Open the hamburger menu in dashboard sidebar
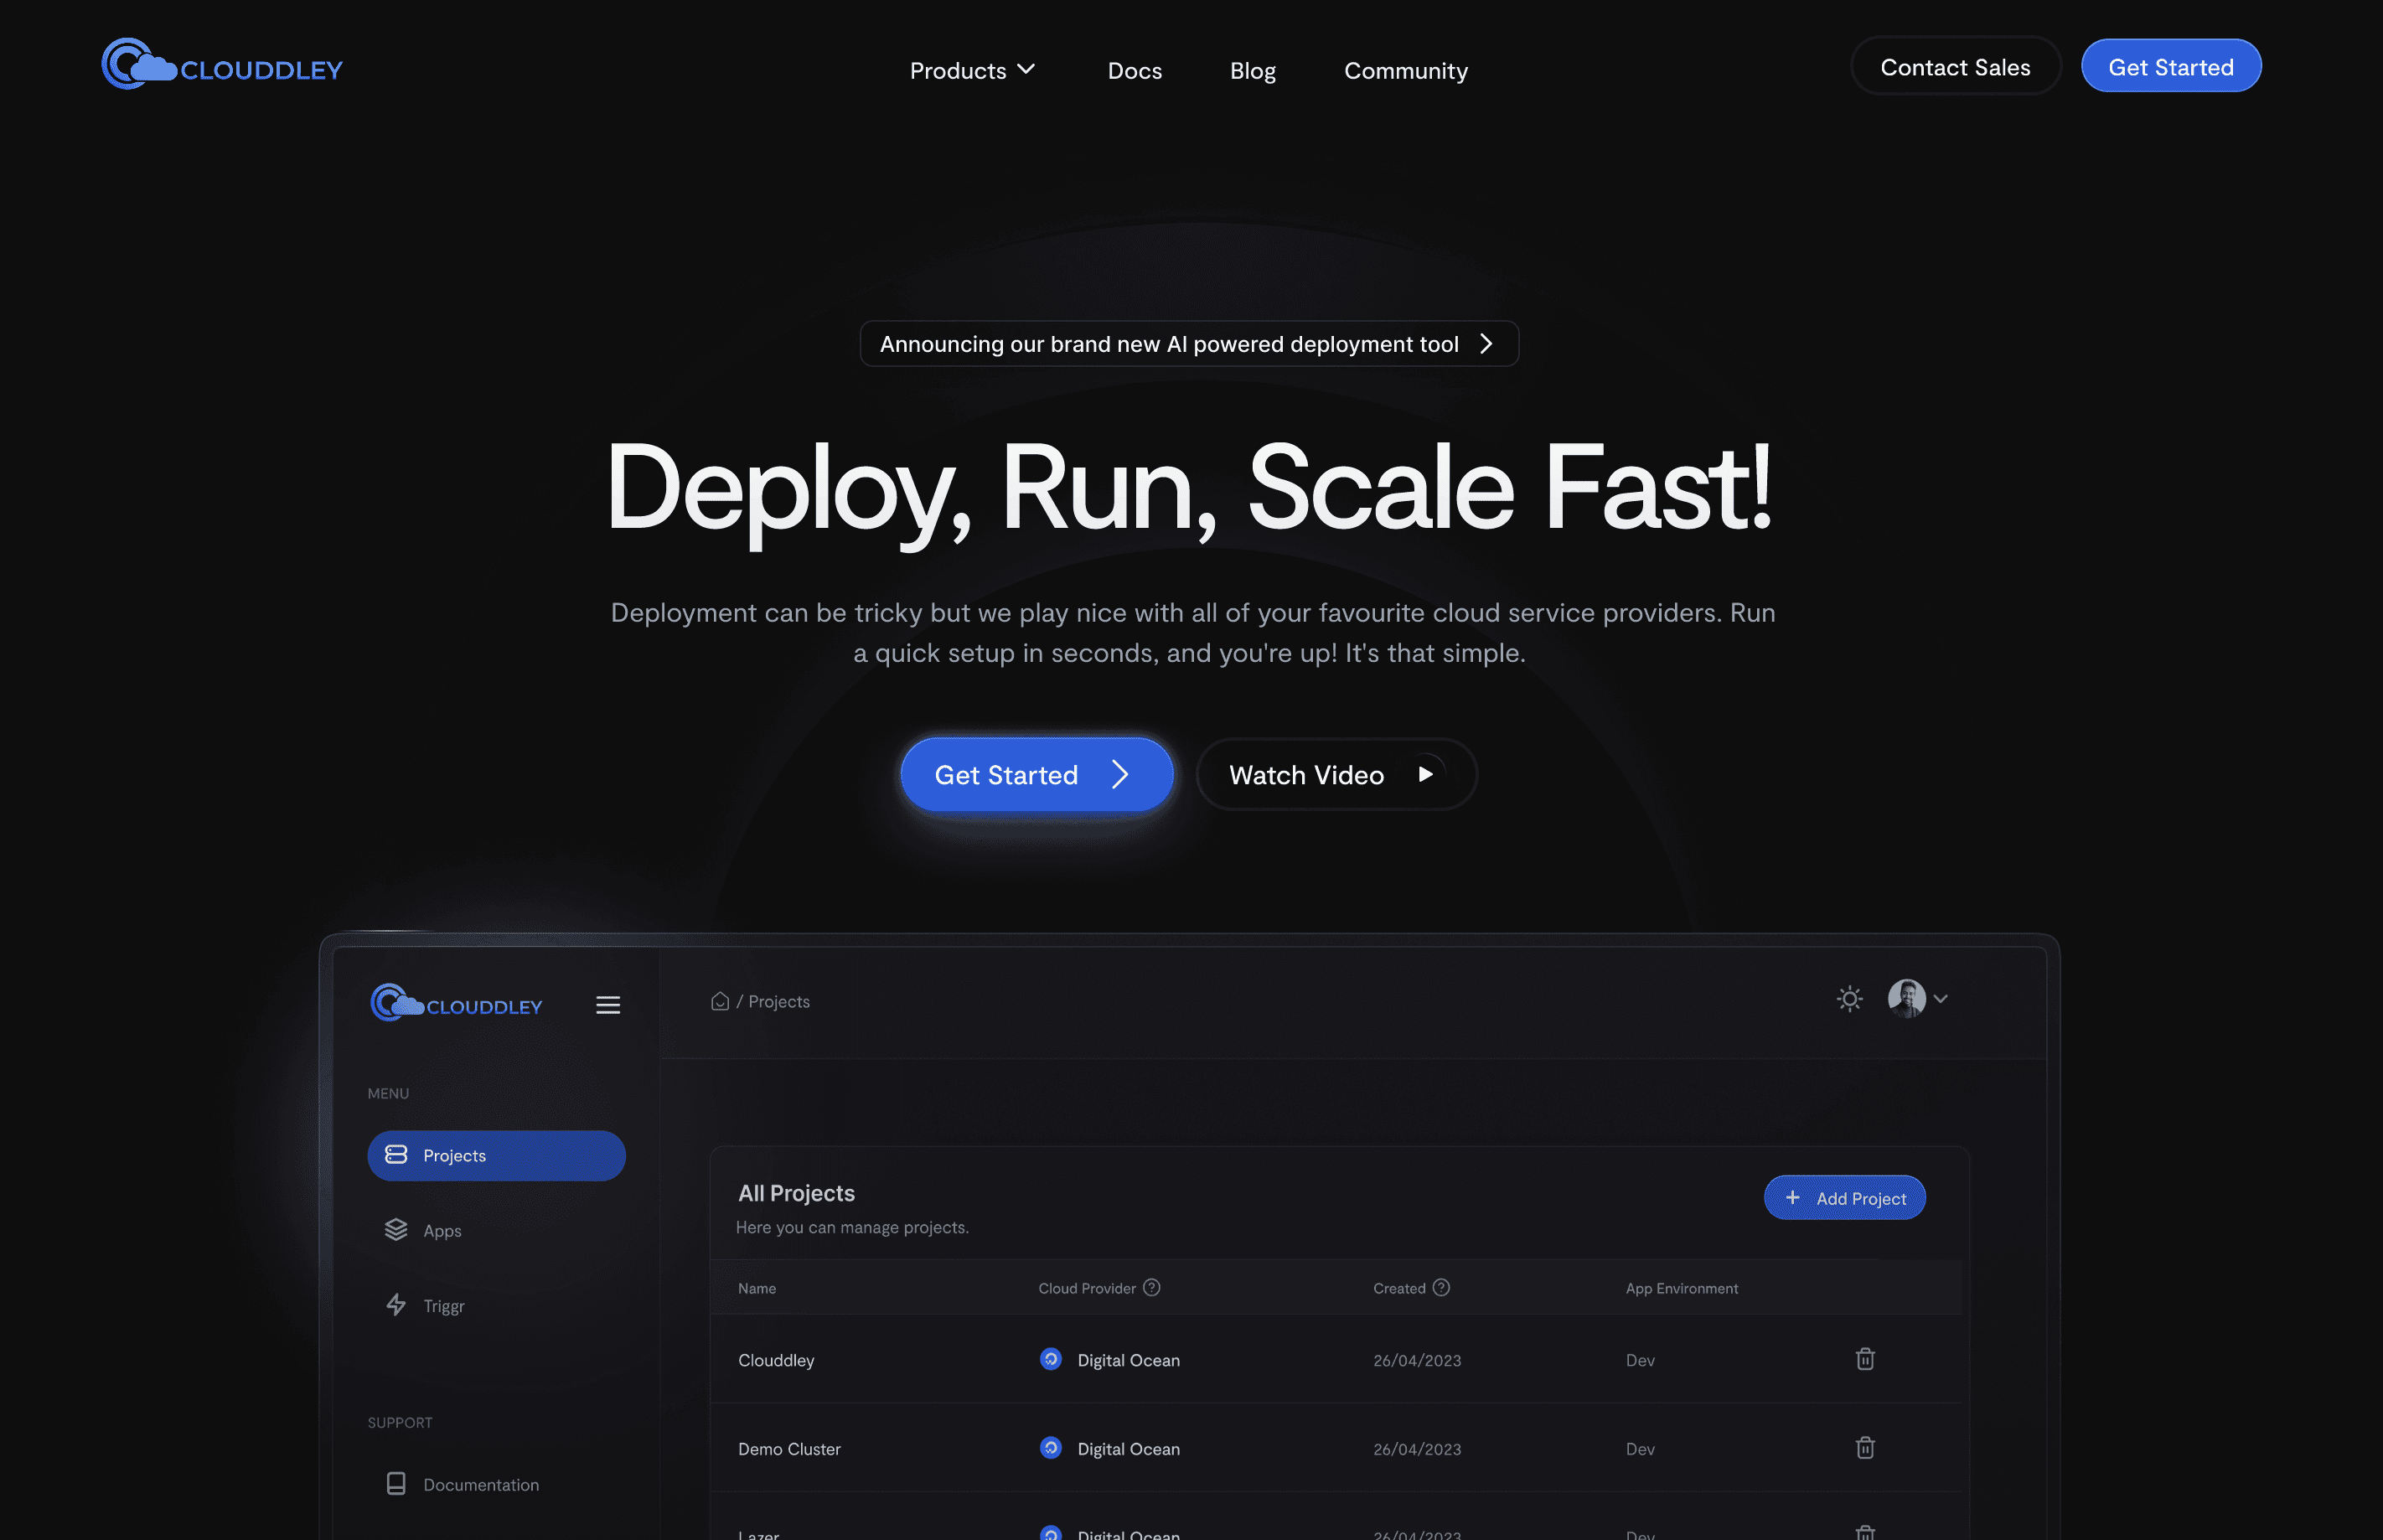This screenshot has height=1540, width=2383. click(x=608, y=1005)
